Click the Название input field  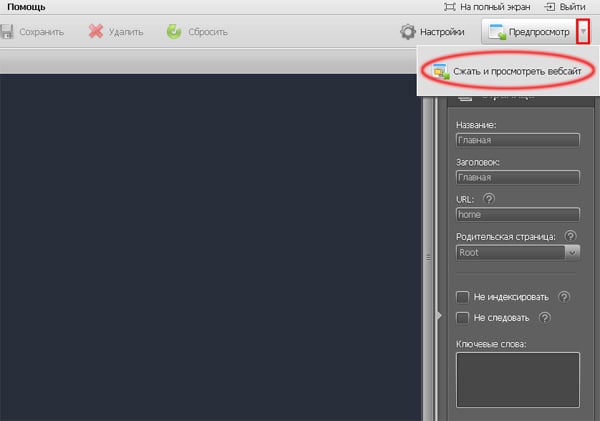point(517,141)
